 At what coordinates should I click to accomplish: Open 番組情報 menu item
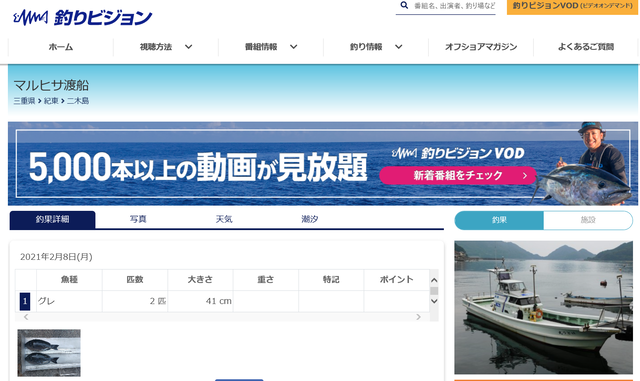tap(261, 47)
